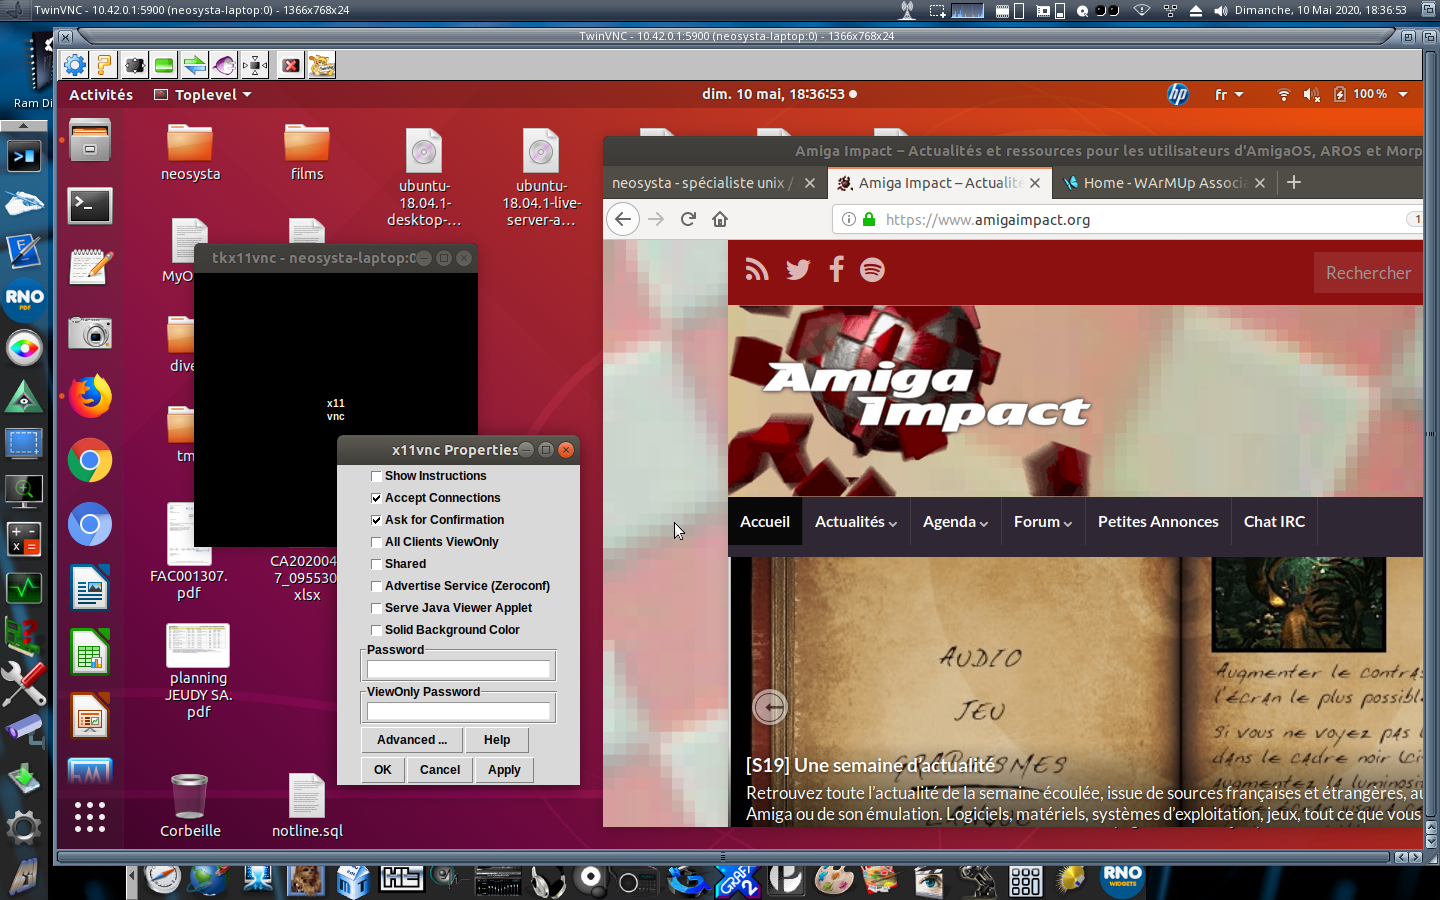Screen dimensions: 1440x900
Task: Click the yellow question mark help icon
Action: (x=104, y=66)
